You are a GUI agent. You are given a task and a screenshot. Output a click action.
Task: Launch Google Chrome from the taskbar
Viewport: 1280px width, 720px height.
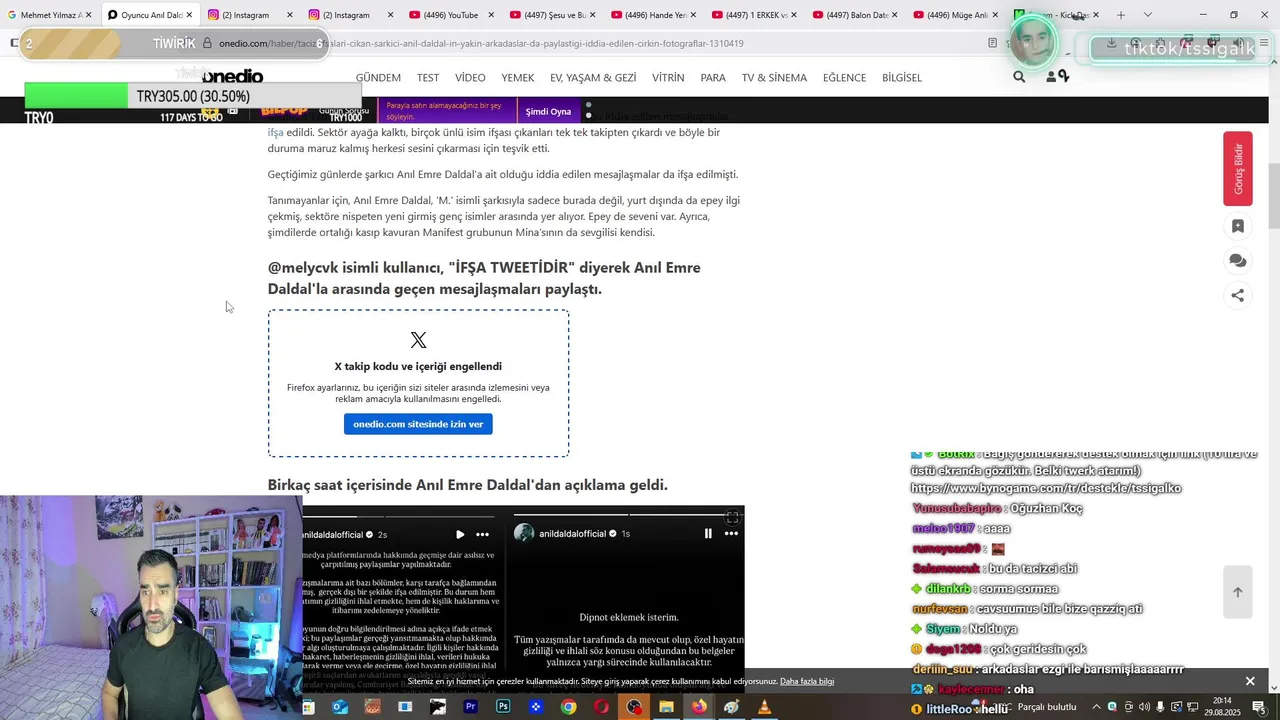click(568, 707)
